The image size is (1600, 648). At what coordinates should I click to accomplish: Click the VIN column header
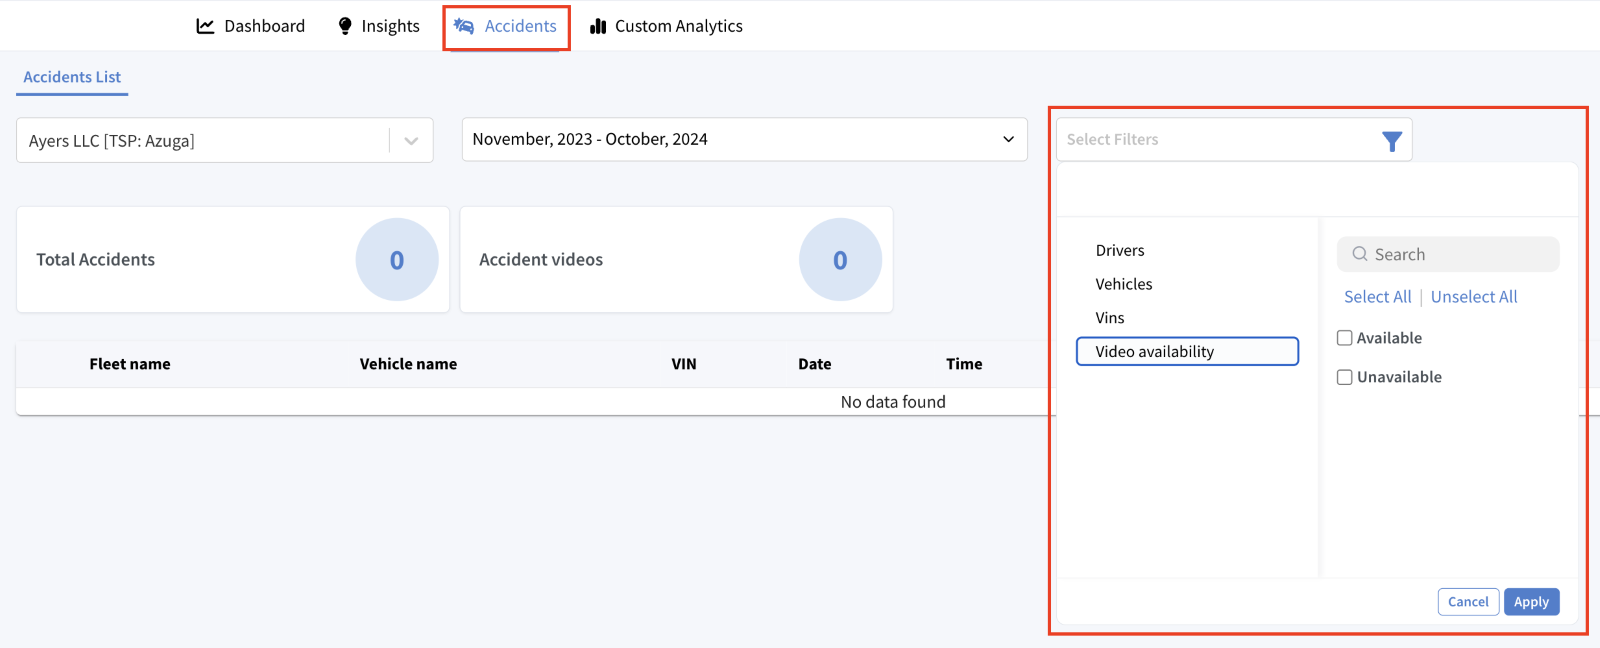click(684, 364)
